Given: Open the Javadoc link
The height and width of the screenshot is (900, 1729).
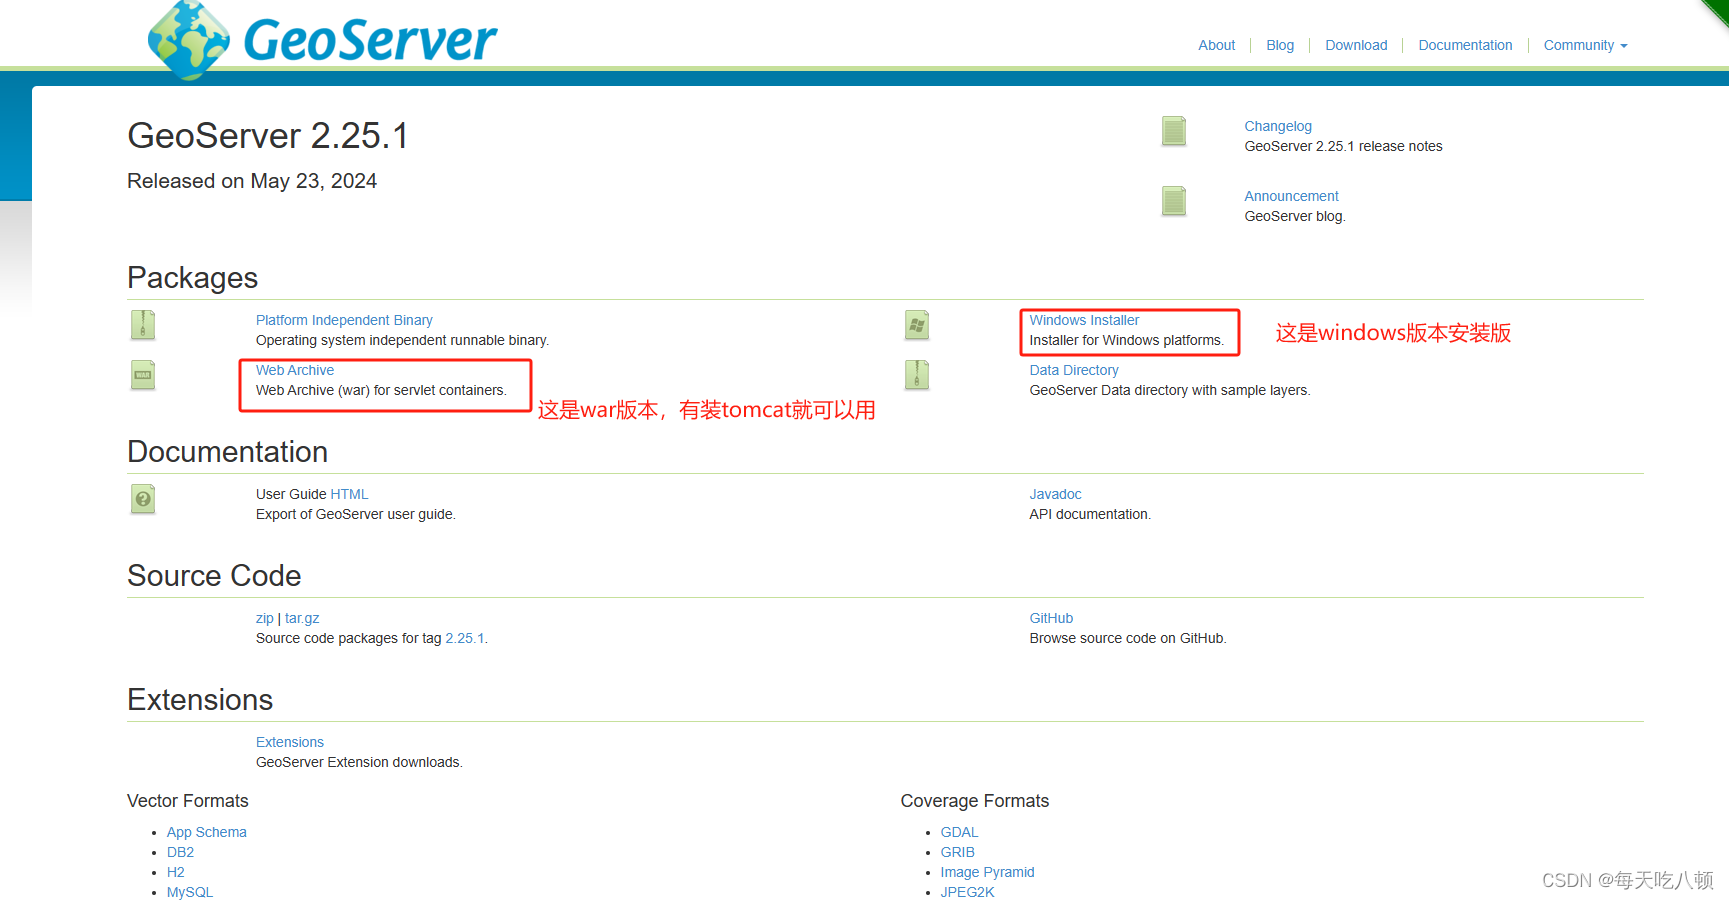Looking at the screenshot, I should tap(1056, 494).
